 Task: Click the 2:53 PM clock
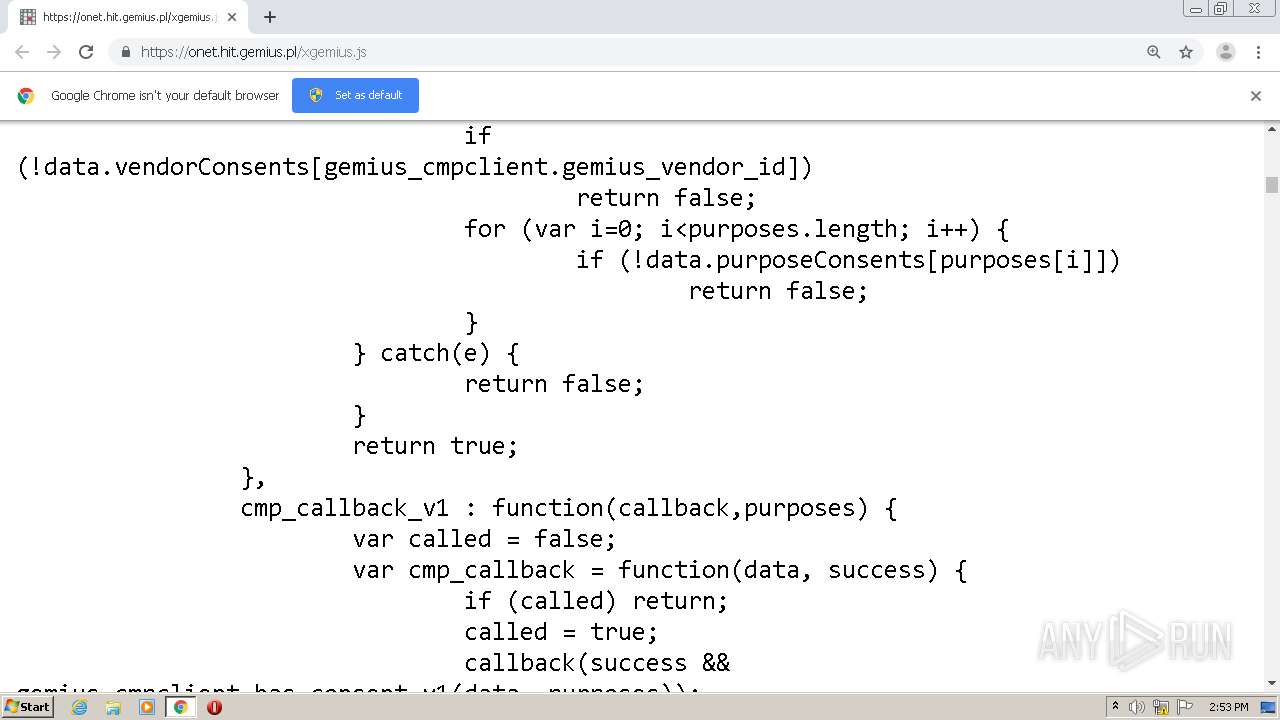pyautogui.click(x=1228, y=707)
